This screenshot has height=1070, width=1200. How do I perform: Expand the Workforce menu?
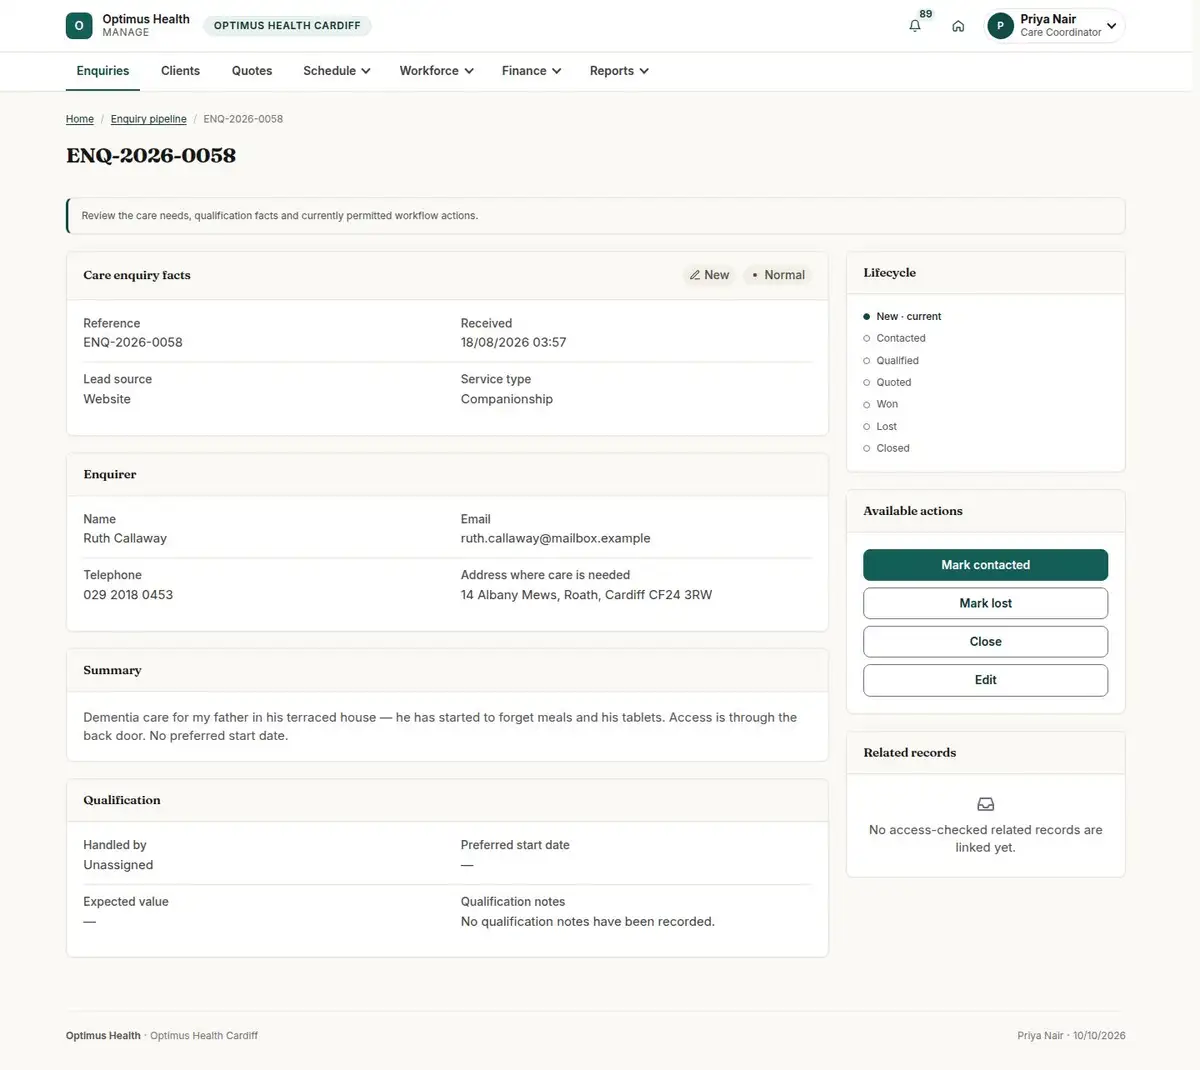(x=436, y=71)
